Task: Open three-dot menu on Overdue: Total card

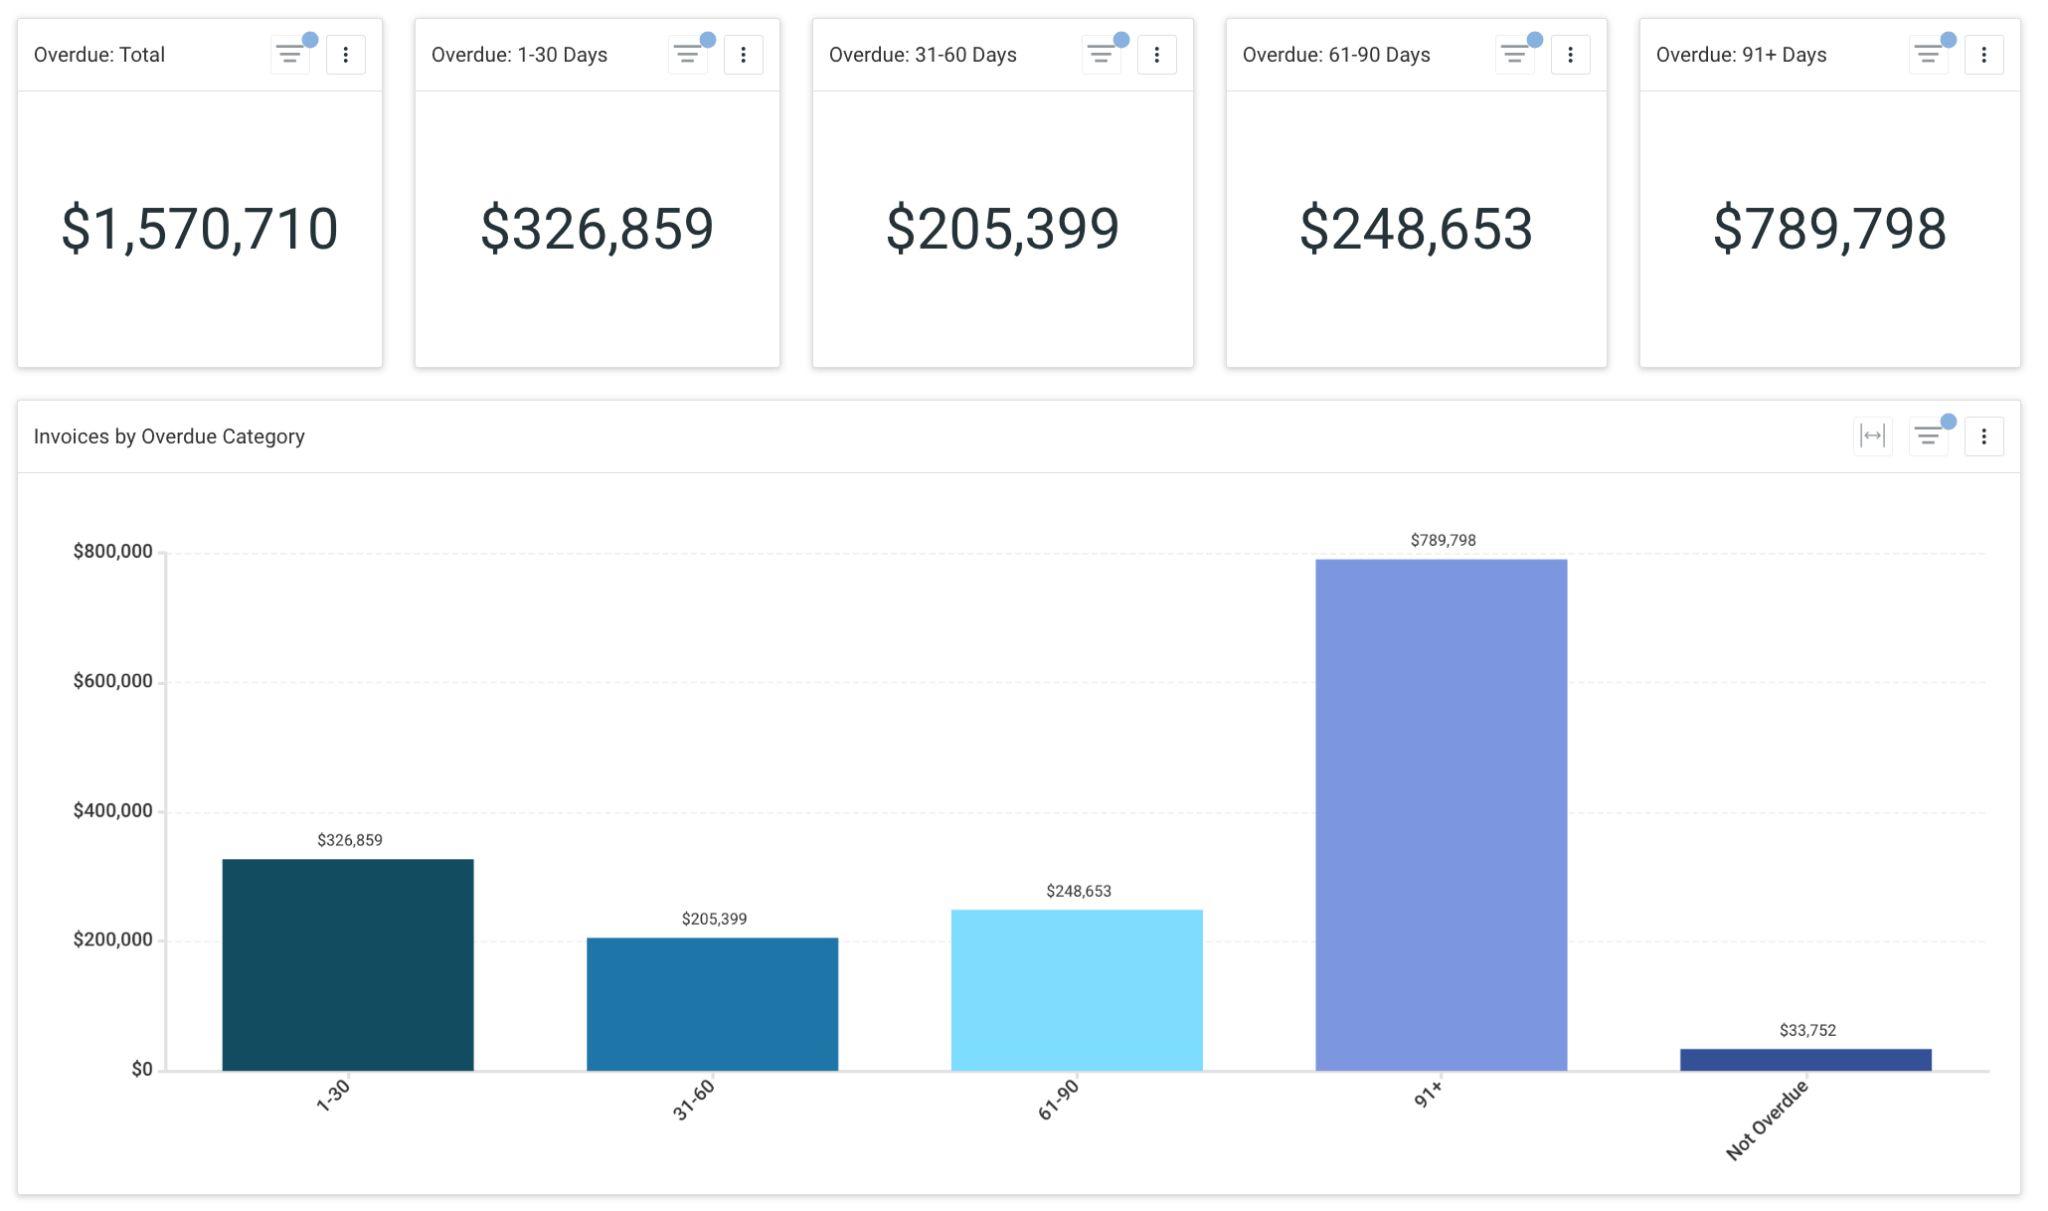Action: coord(346,55)
